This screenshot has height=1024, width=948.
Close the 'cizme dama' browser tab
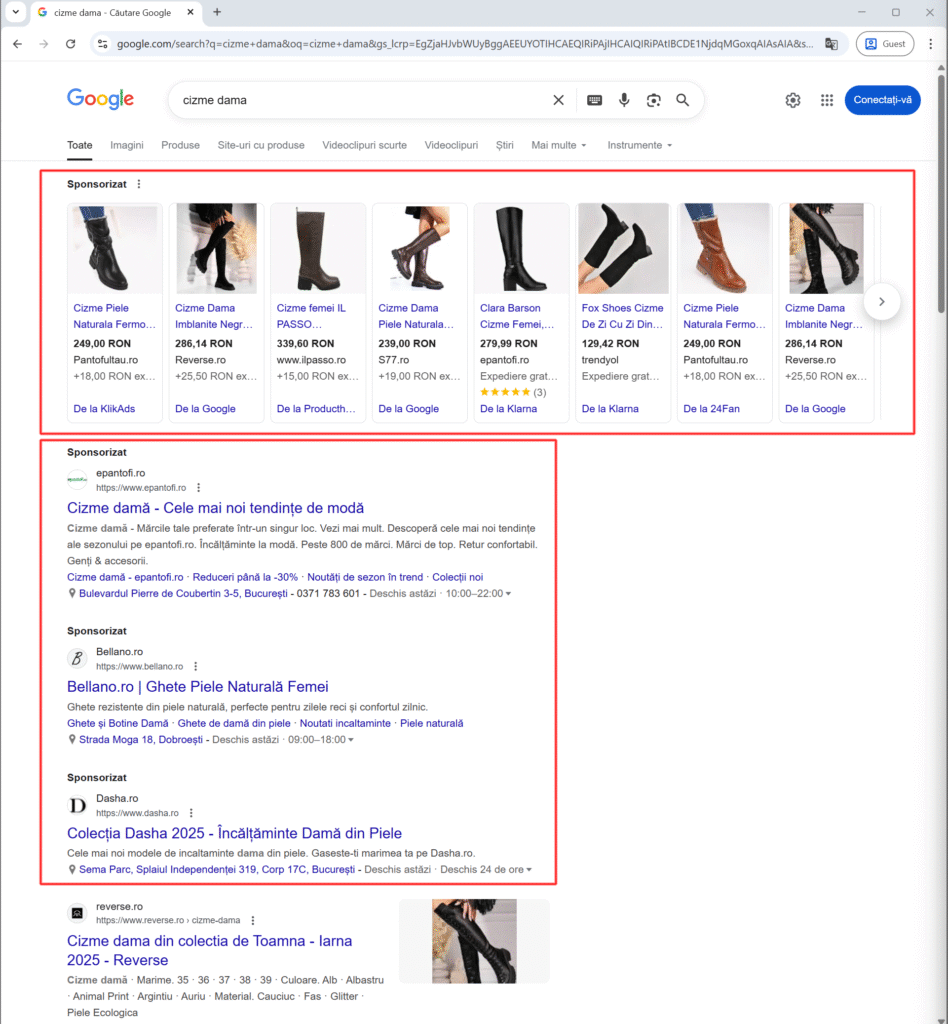(191, 12)
